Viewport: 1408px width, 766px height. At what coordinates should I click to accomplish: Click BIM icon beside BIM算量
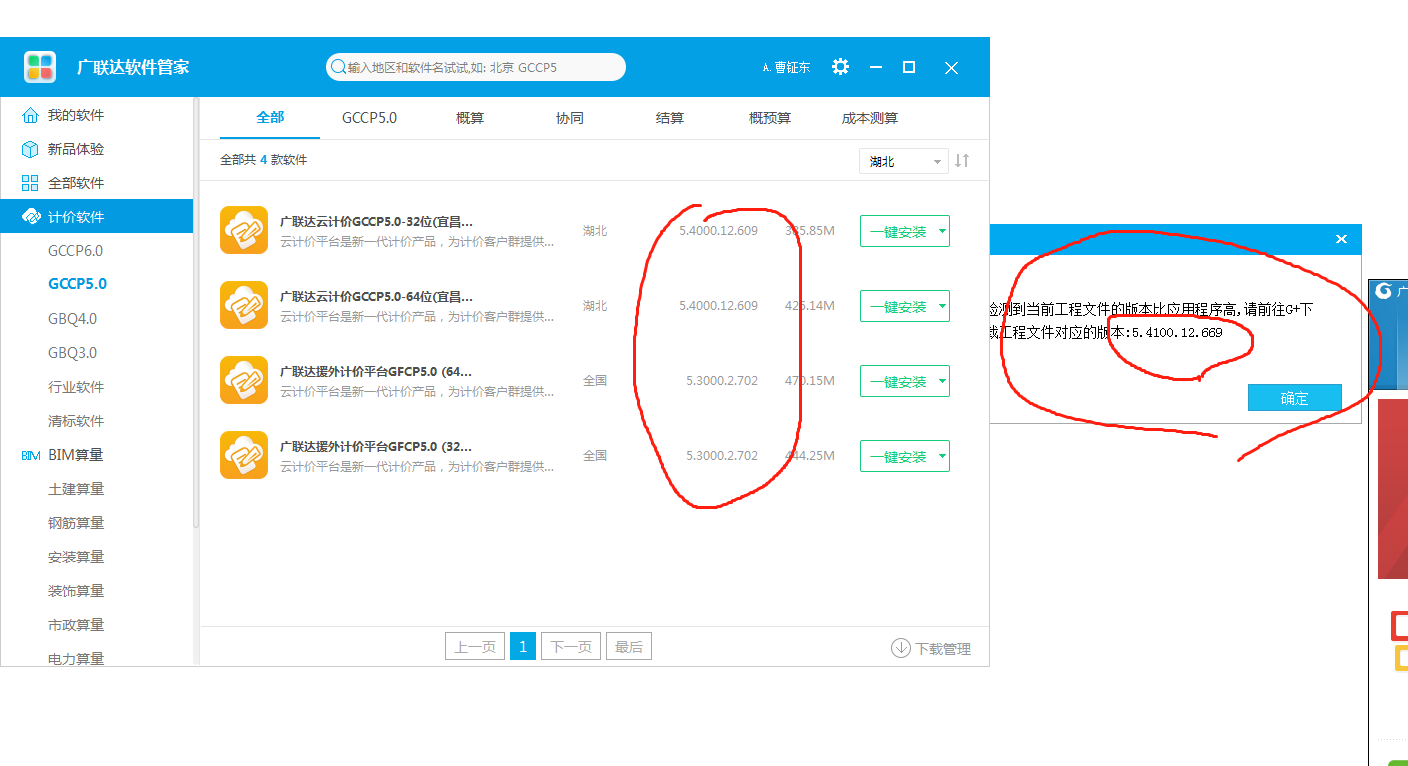(30, 455)
